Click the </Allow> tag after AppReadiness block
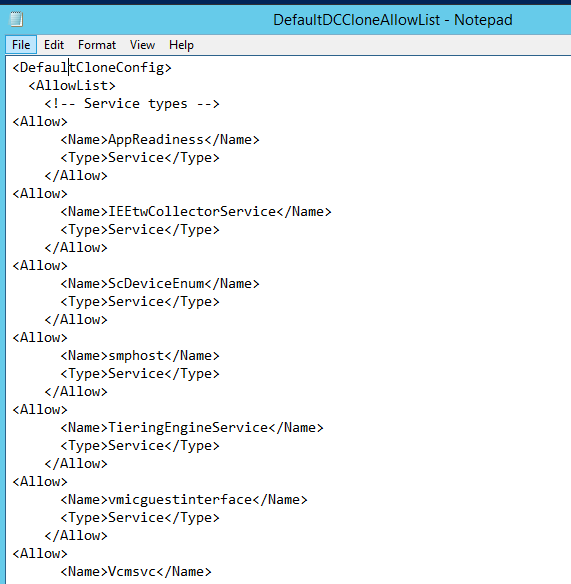Screen dimensions: 571x584 tap(76, 176)
